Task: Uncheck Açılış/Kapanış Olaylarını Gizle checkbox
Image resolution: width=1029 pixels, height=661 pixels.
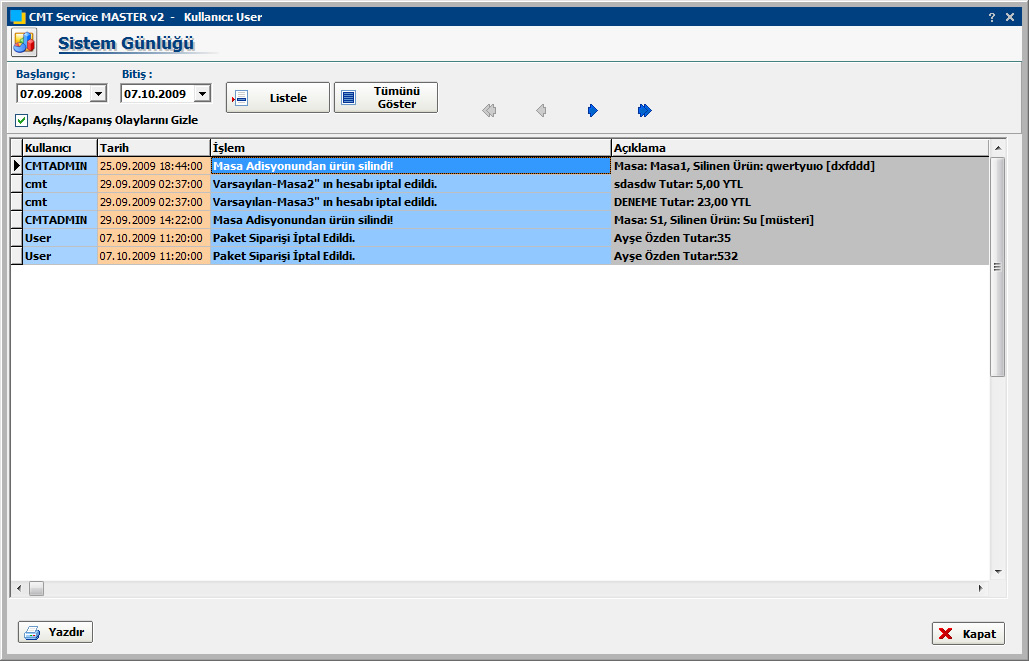Action: [x=22, y=120]
